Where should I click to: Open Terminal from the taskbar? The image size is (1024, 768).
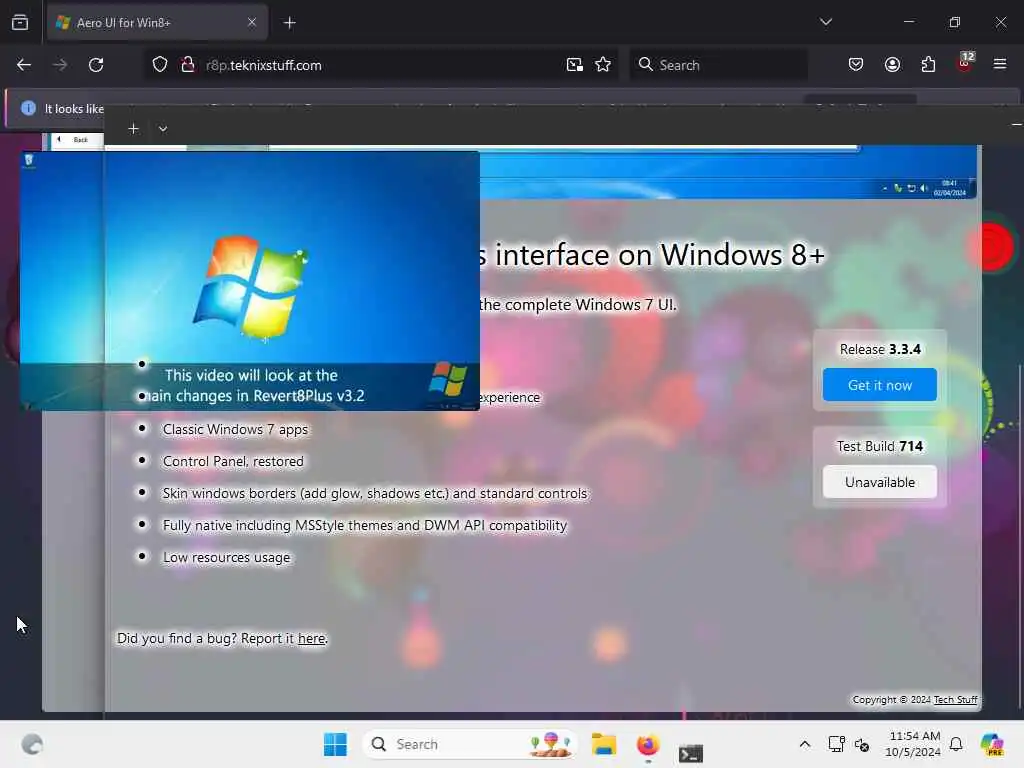click(690, 753)
